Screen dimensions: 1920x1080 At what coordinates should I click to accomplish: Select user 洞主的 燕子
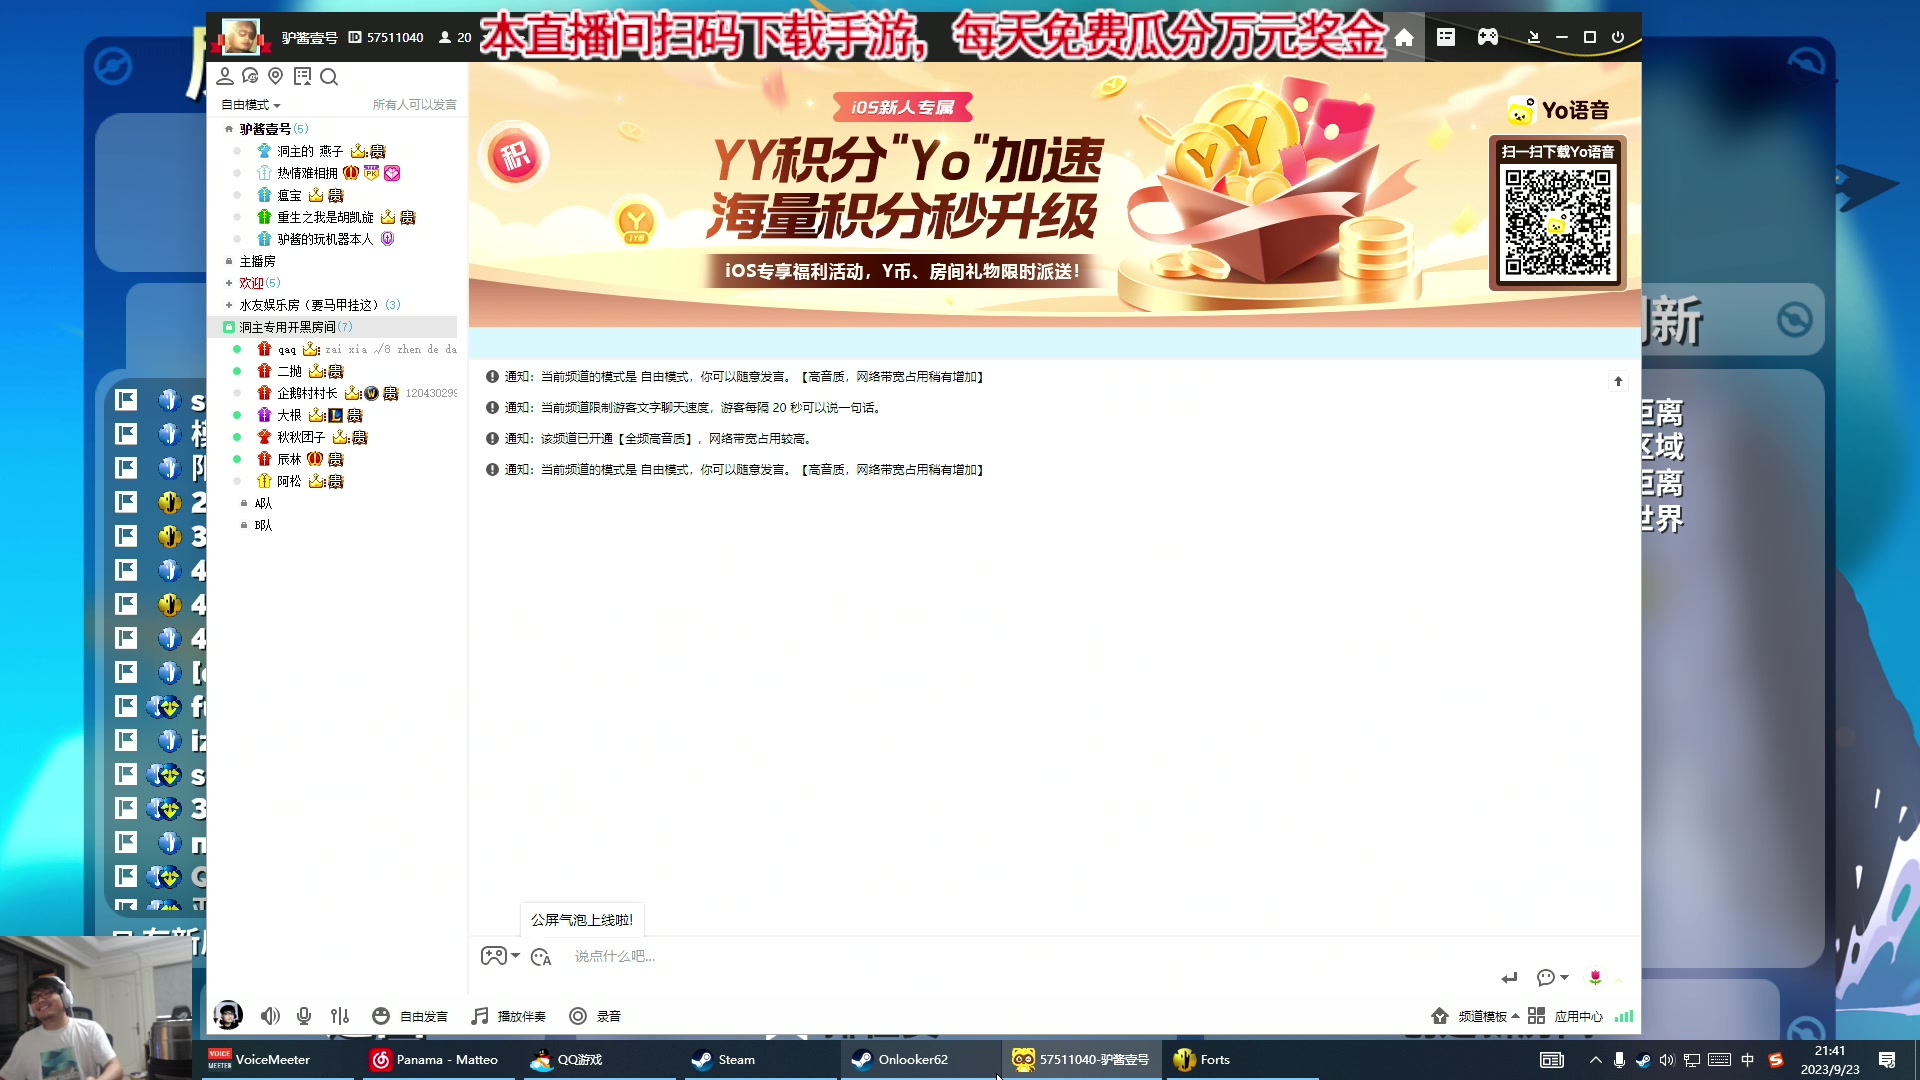coord(310,151)
